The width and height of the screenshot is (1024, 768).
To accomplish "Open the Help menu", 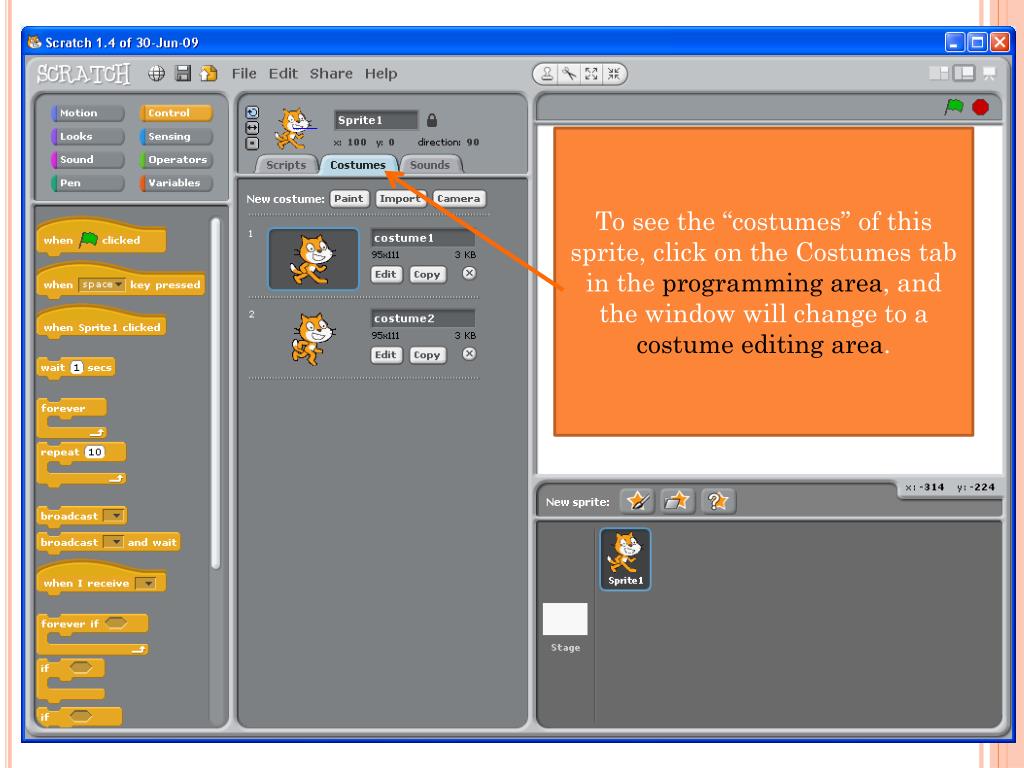I will click(381, 74).
